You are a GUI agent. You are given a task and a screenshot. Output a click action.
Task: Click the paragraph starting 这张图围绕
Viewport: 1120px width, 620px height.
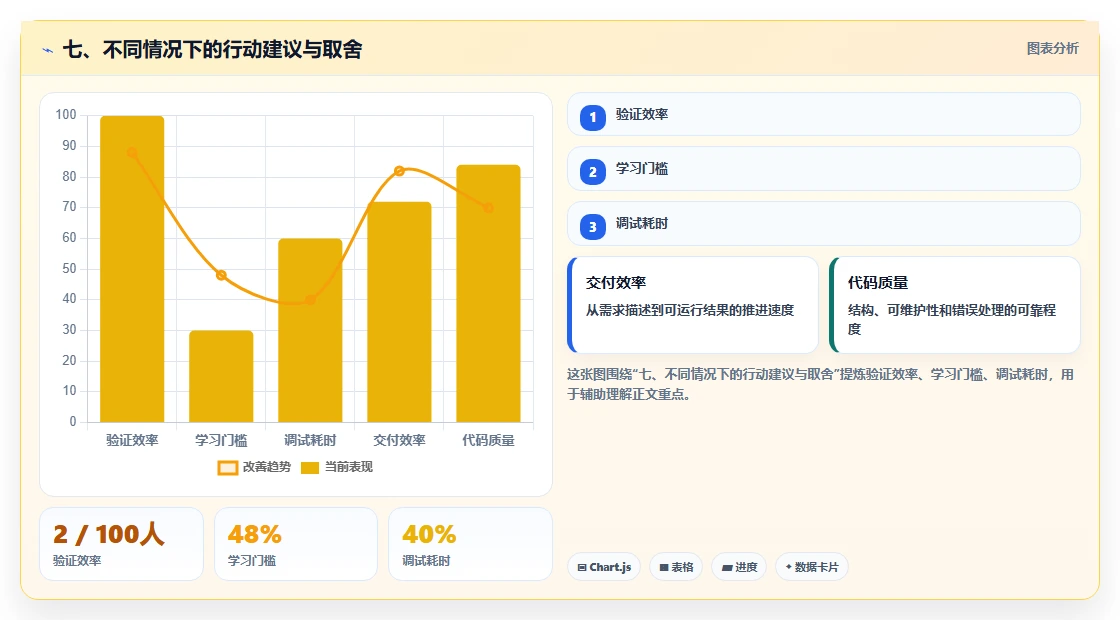click(820, 384)
